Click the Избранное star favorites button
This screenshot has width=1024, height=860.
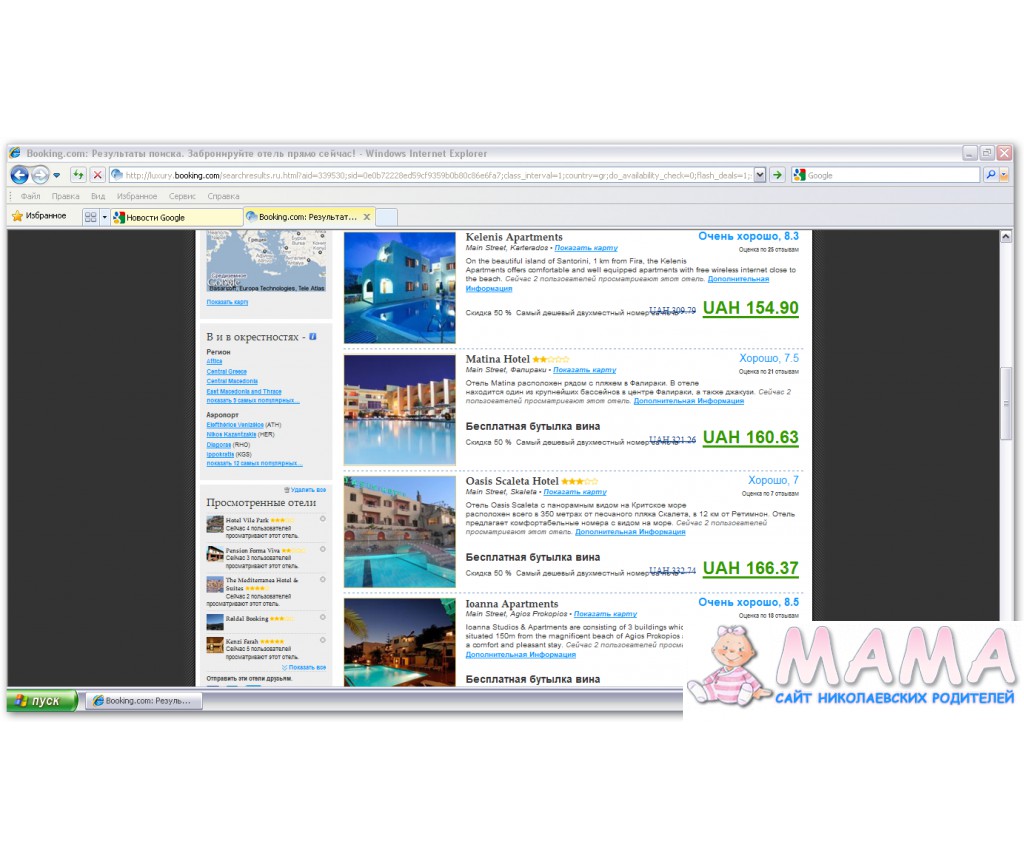tap(38, 216)
